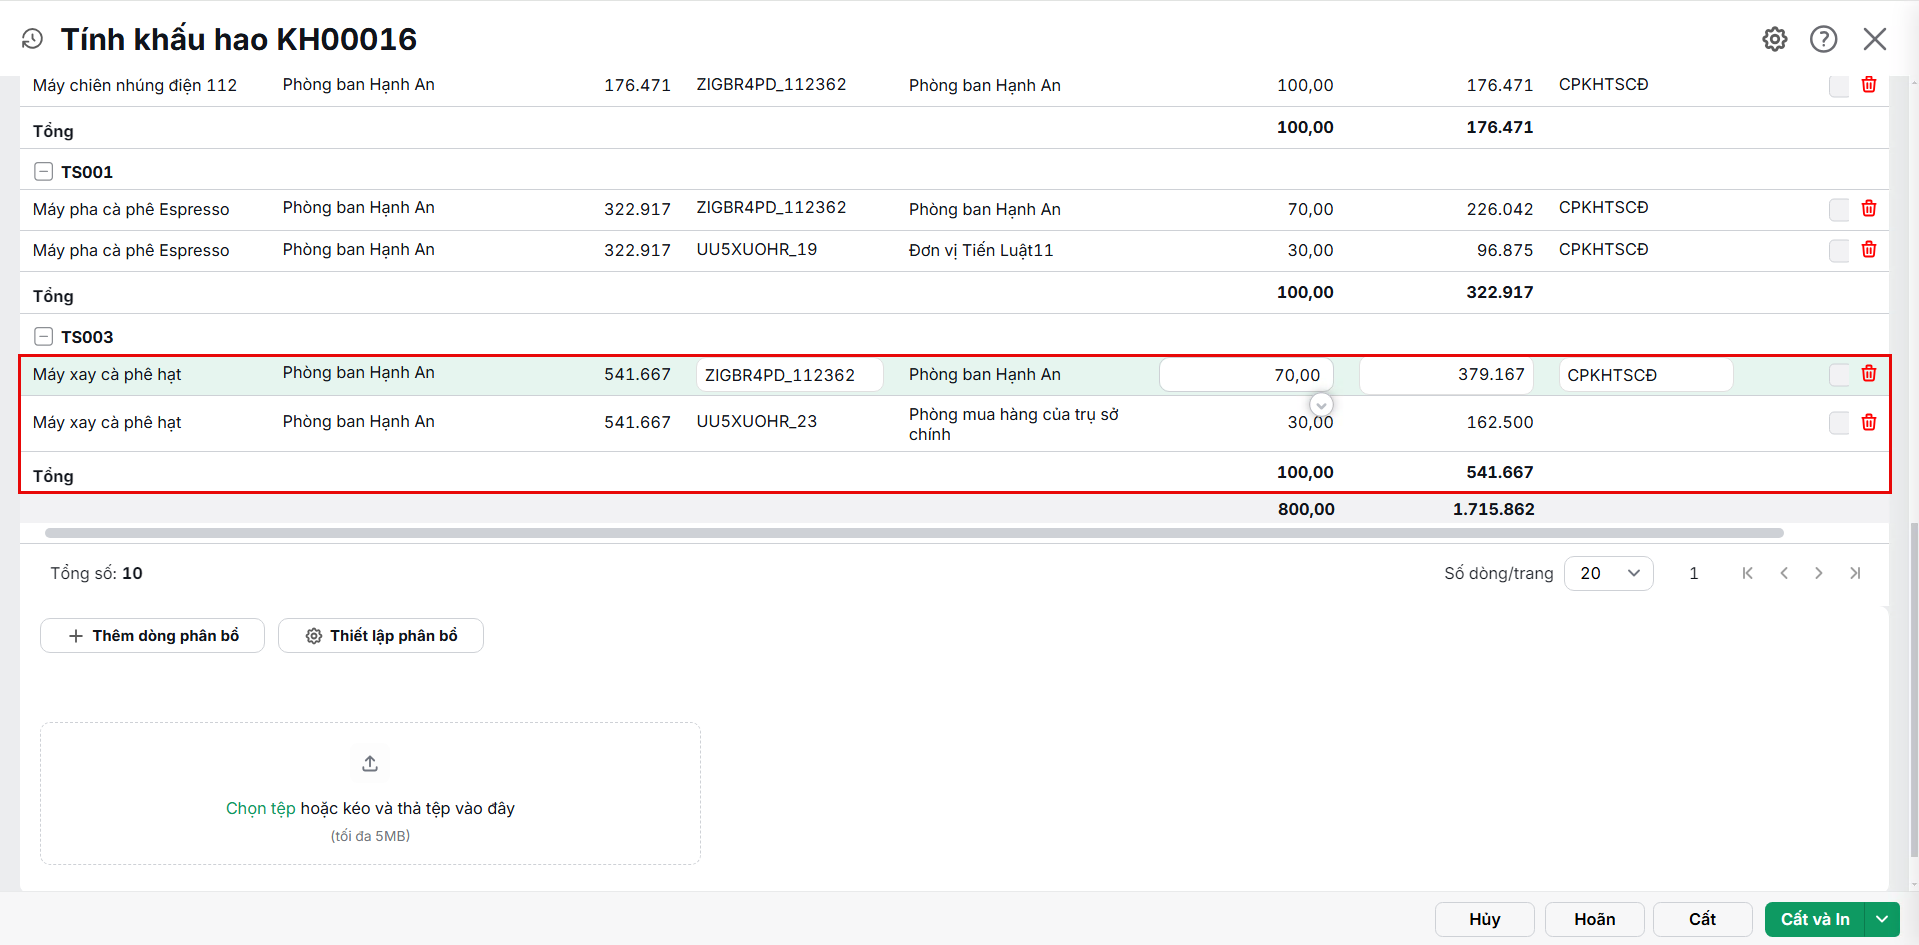This screenshot has height=945, width=1919.
Task: Click the small round chevron below 70,00 field
Action: click(x=1321, y=405)
